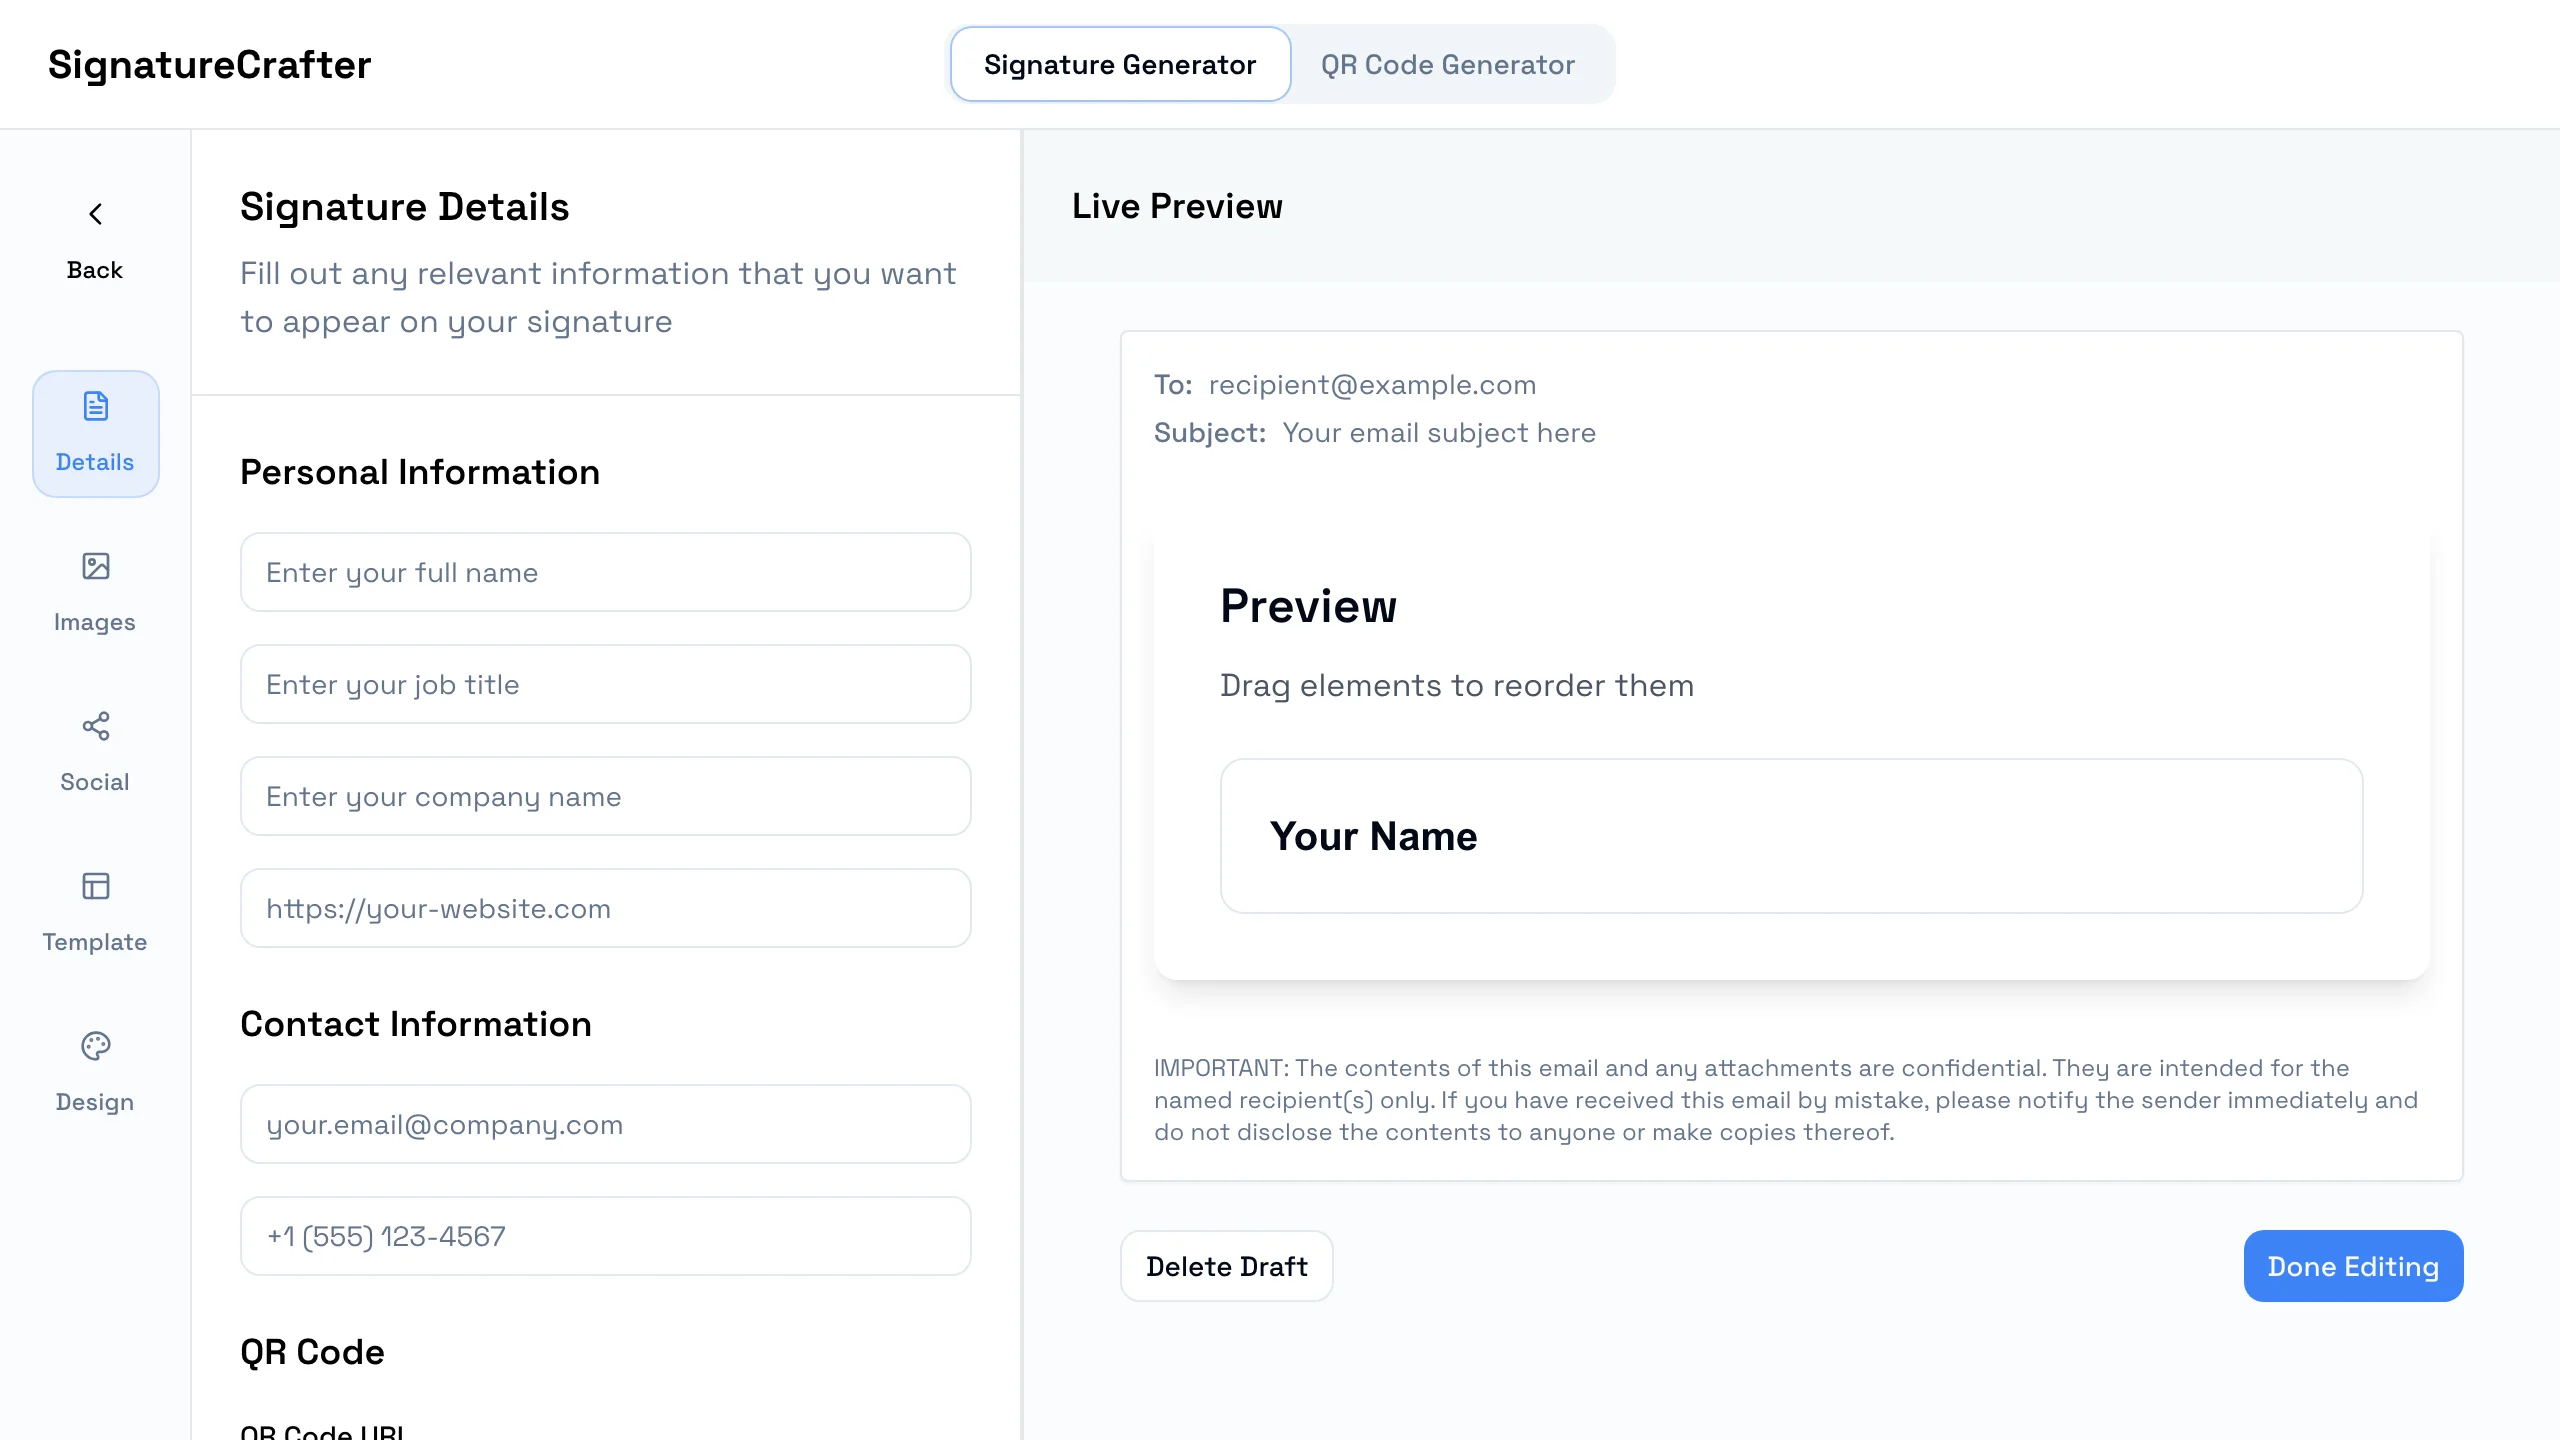
Task: Select the Signature Generator tab
Action: 1119,64
